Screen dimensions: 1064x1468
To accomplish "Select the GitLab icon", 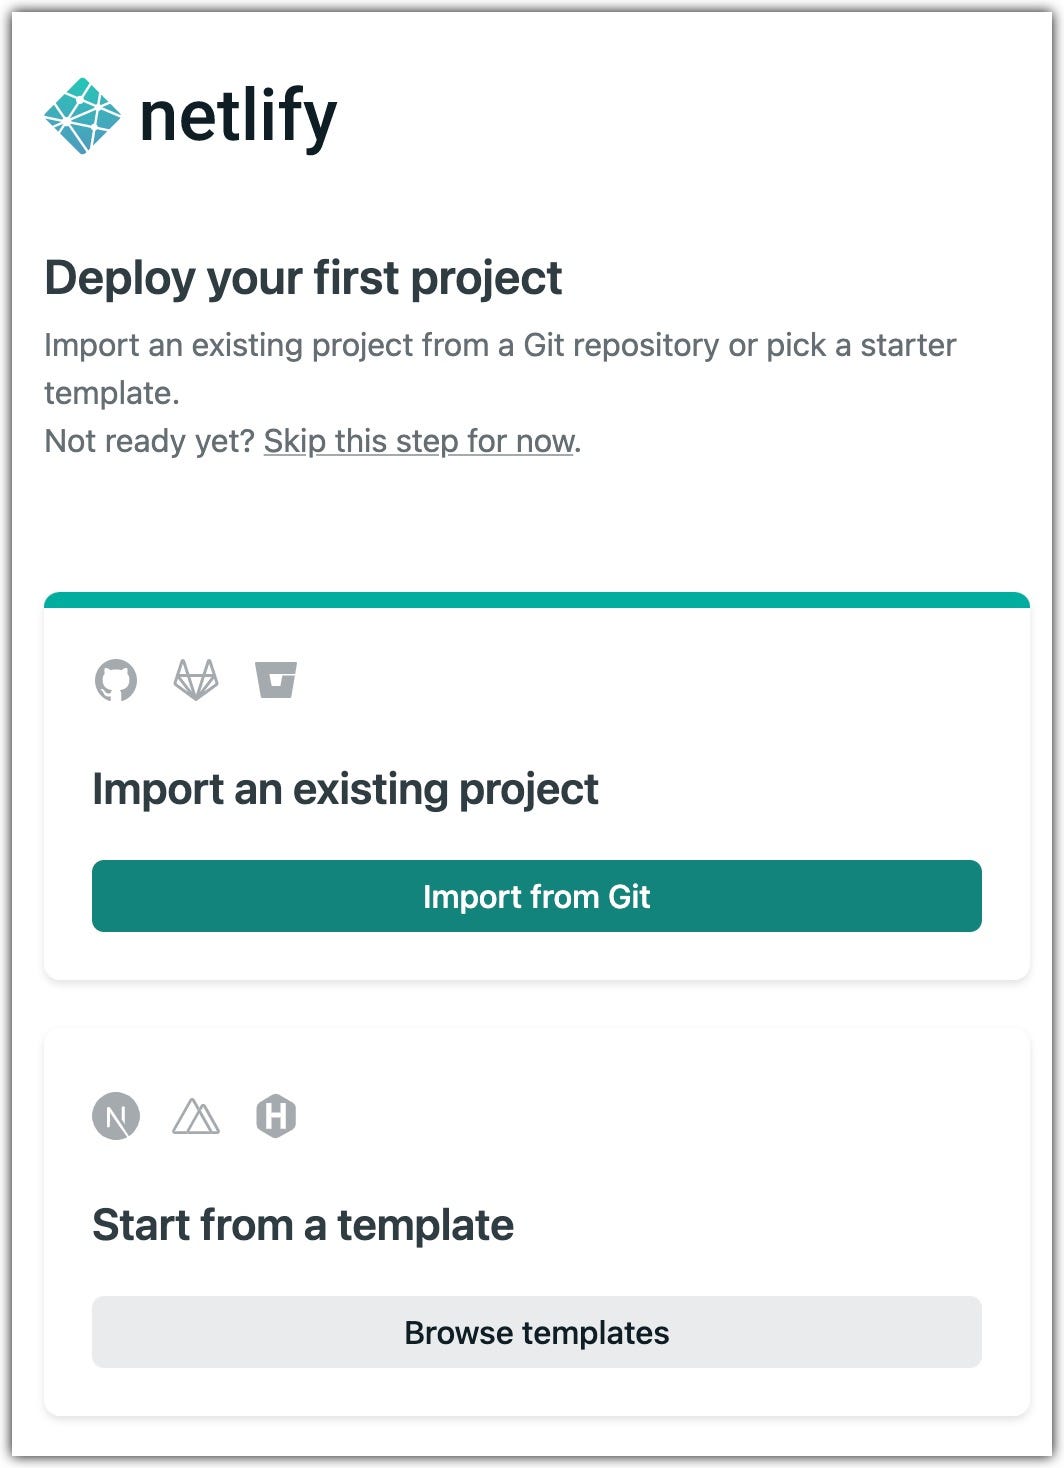I will coord(196,679).
